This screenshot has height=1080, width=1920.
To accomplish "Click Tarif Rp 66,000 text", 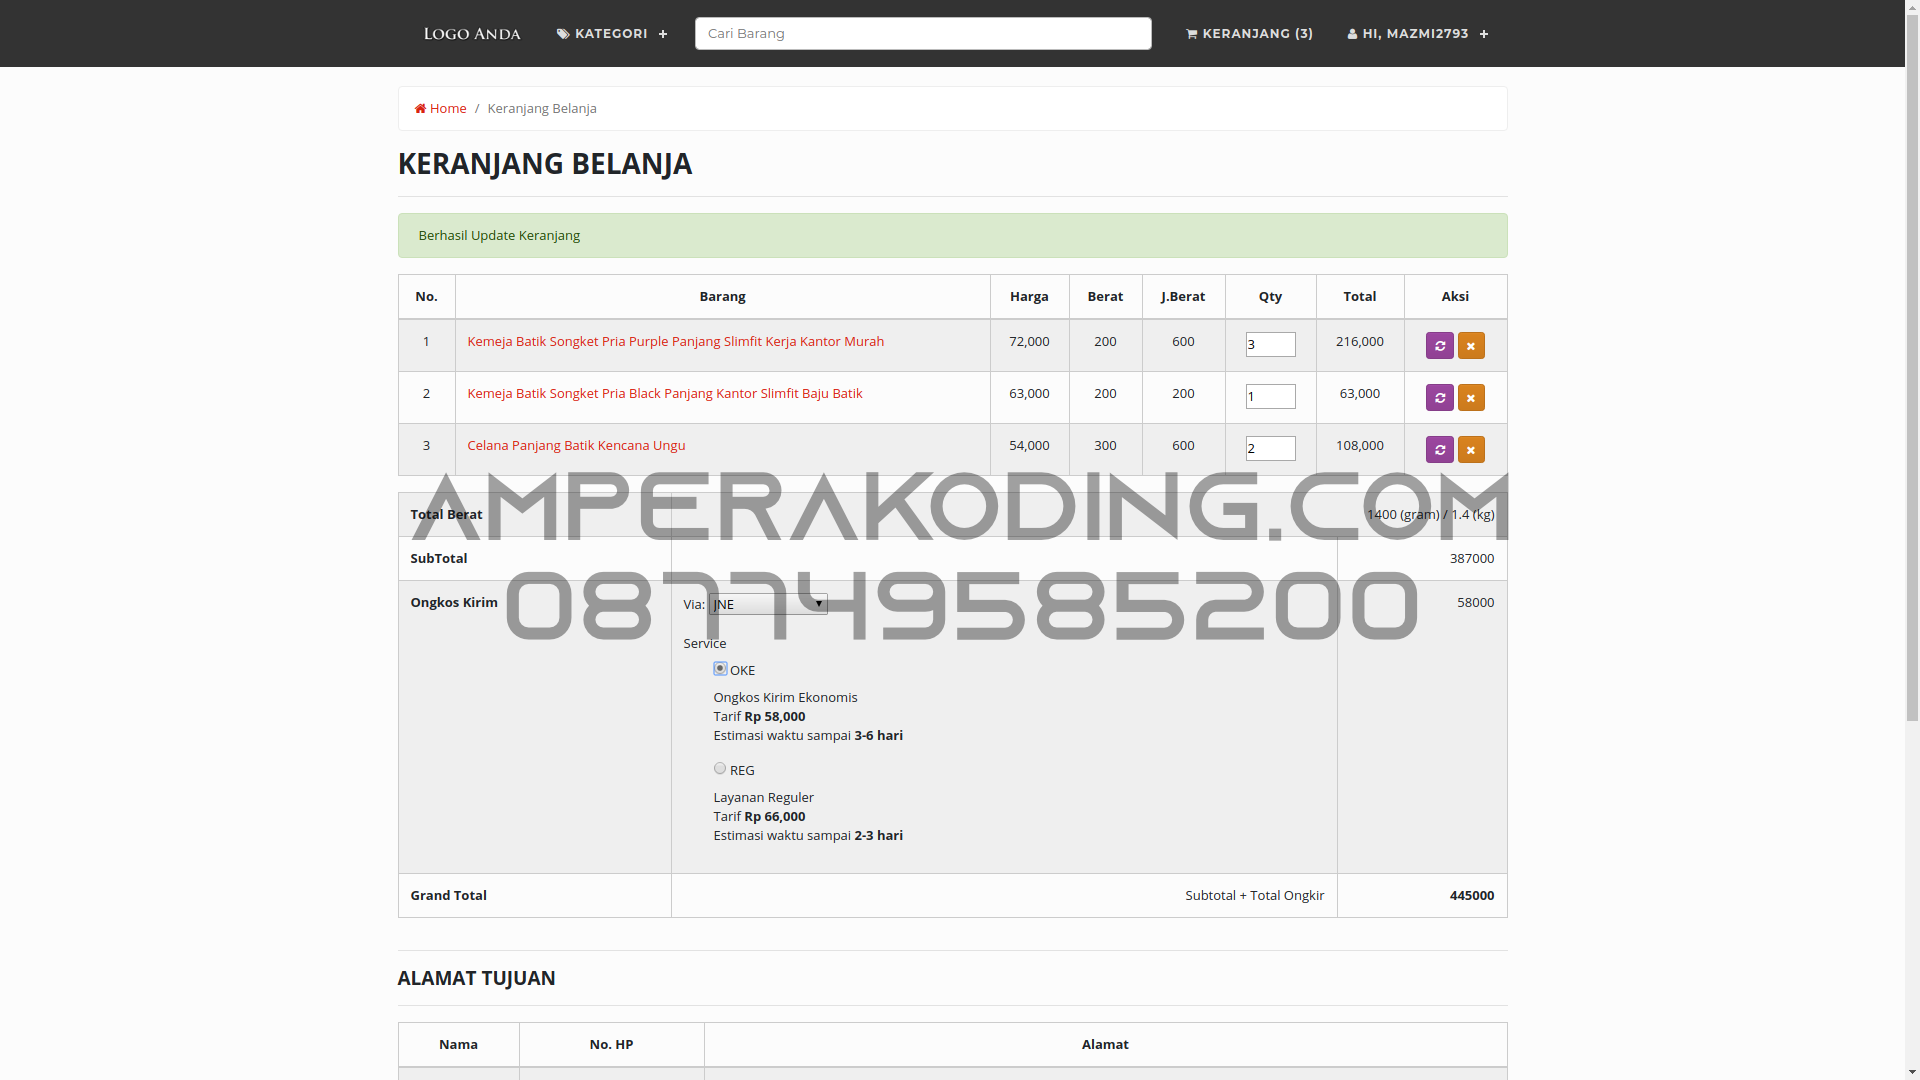I will pos(759,816).
